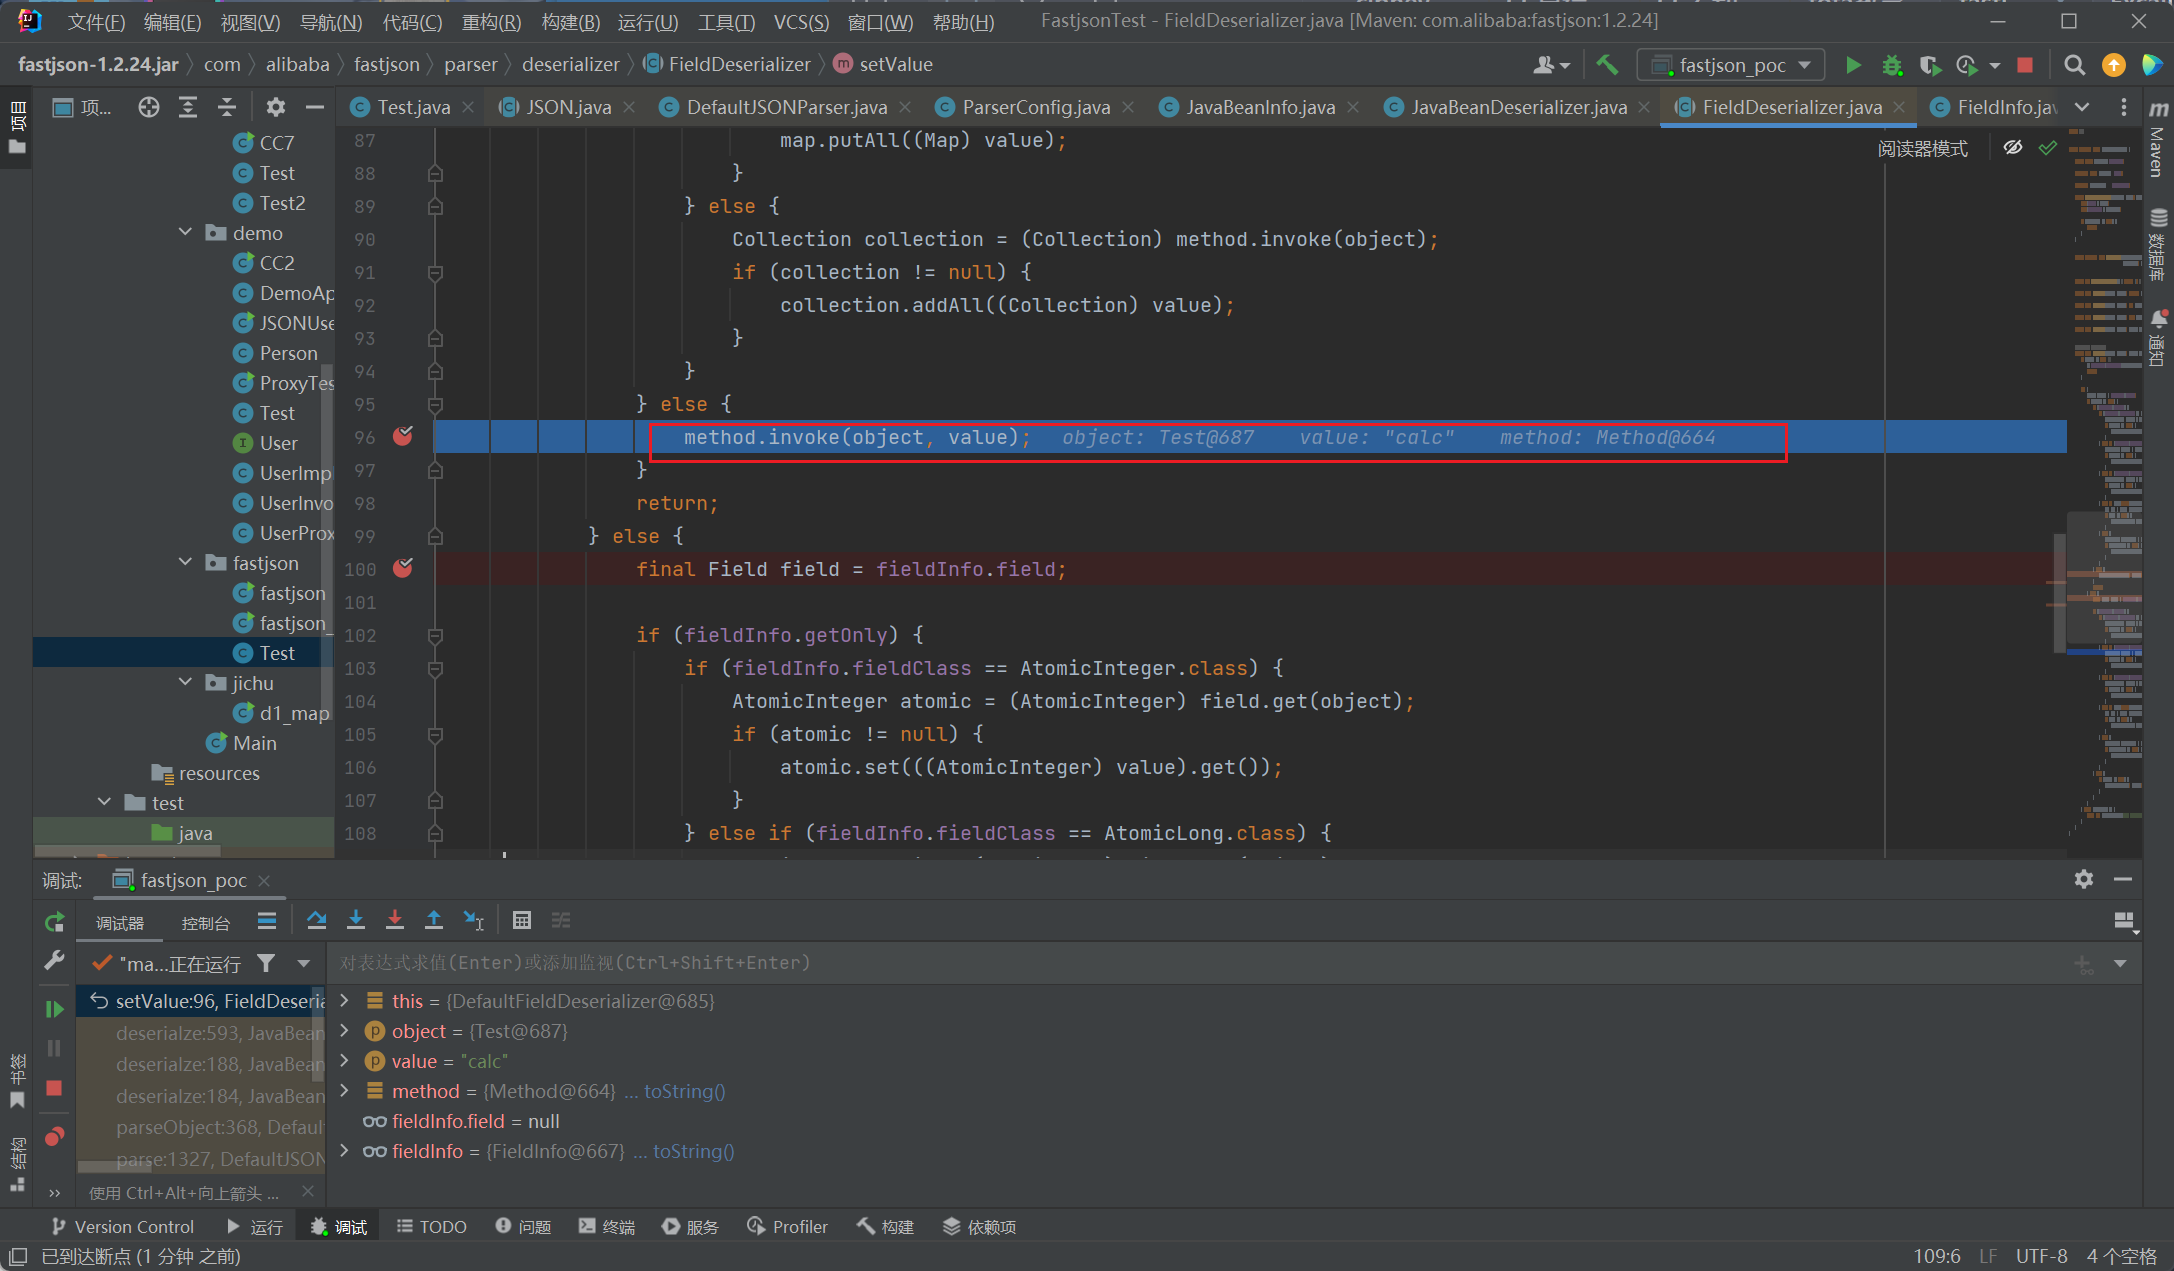2174x1271 pixels.
Task: Expand the fieldInfo variable node
Action: point(345,1151)
